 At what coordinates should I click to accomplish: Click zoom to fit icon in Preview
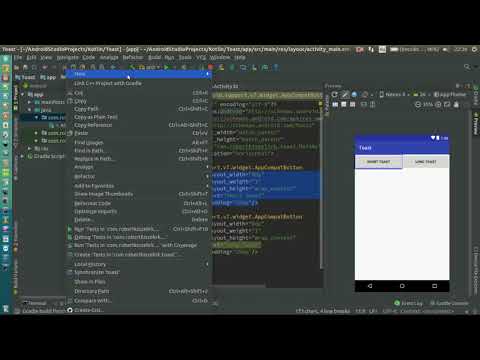click(x=447, y=105)
